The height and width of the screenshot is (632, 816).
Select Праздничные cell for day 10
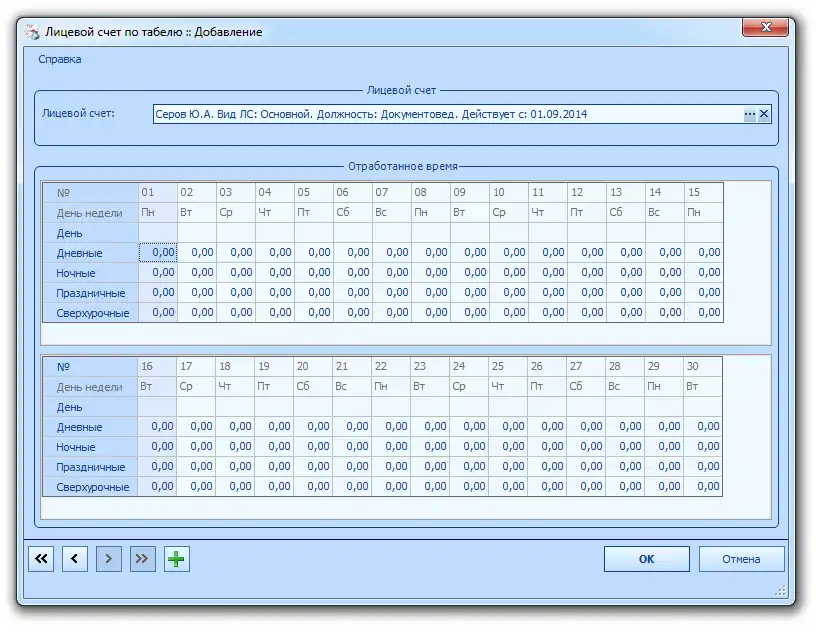(509, 293)
